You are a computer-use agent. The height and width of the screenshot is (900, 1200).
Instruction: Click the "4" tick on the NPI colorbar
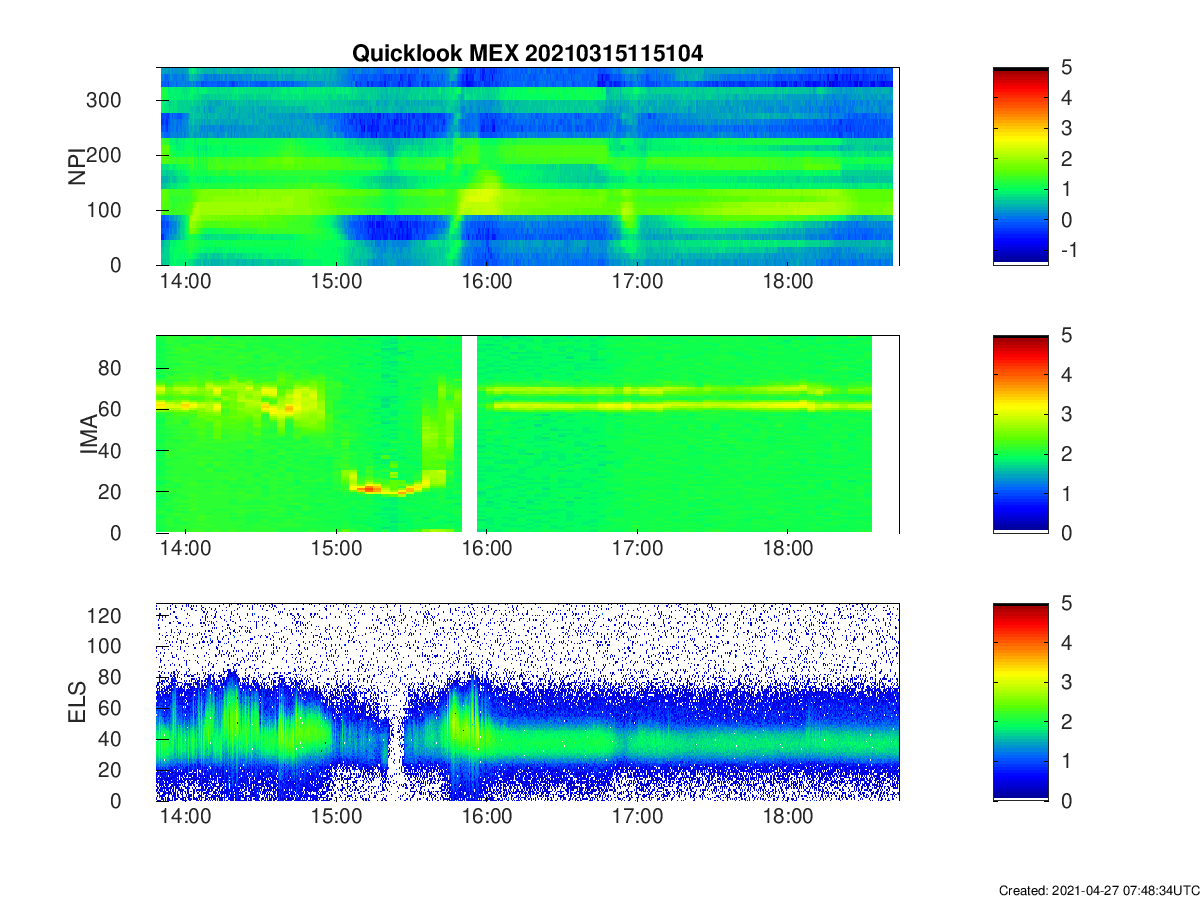tap(1066, 98)
